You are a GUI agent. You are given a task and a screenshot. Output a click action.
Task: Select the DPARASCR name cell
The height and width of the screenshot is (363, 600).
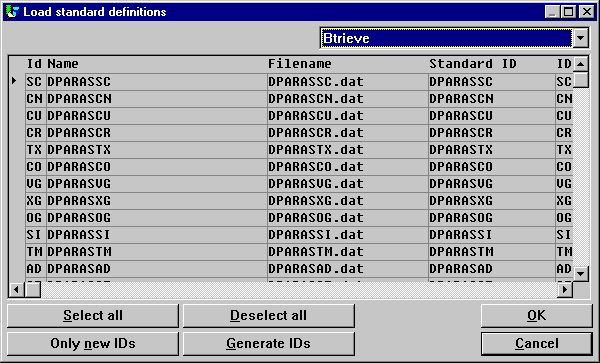coord(157,133)
